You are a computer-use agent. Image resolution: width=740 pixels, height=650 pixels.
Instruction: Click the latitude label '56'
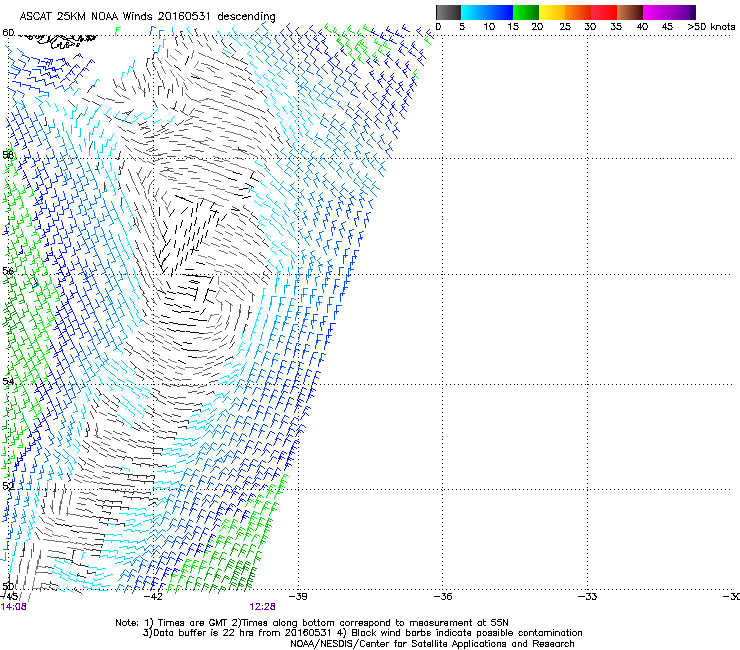tap(8, 271)
